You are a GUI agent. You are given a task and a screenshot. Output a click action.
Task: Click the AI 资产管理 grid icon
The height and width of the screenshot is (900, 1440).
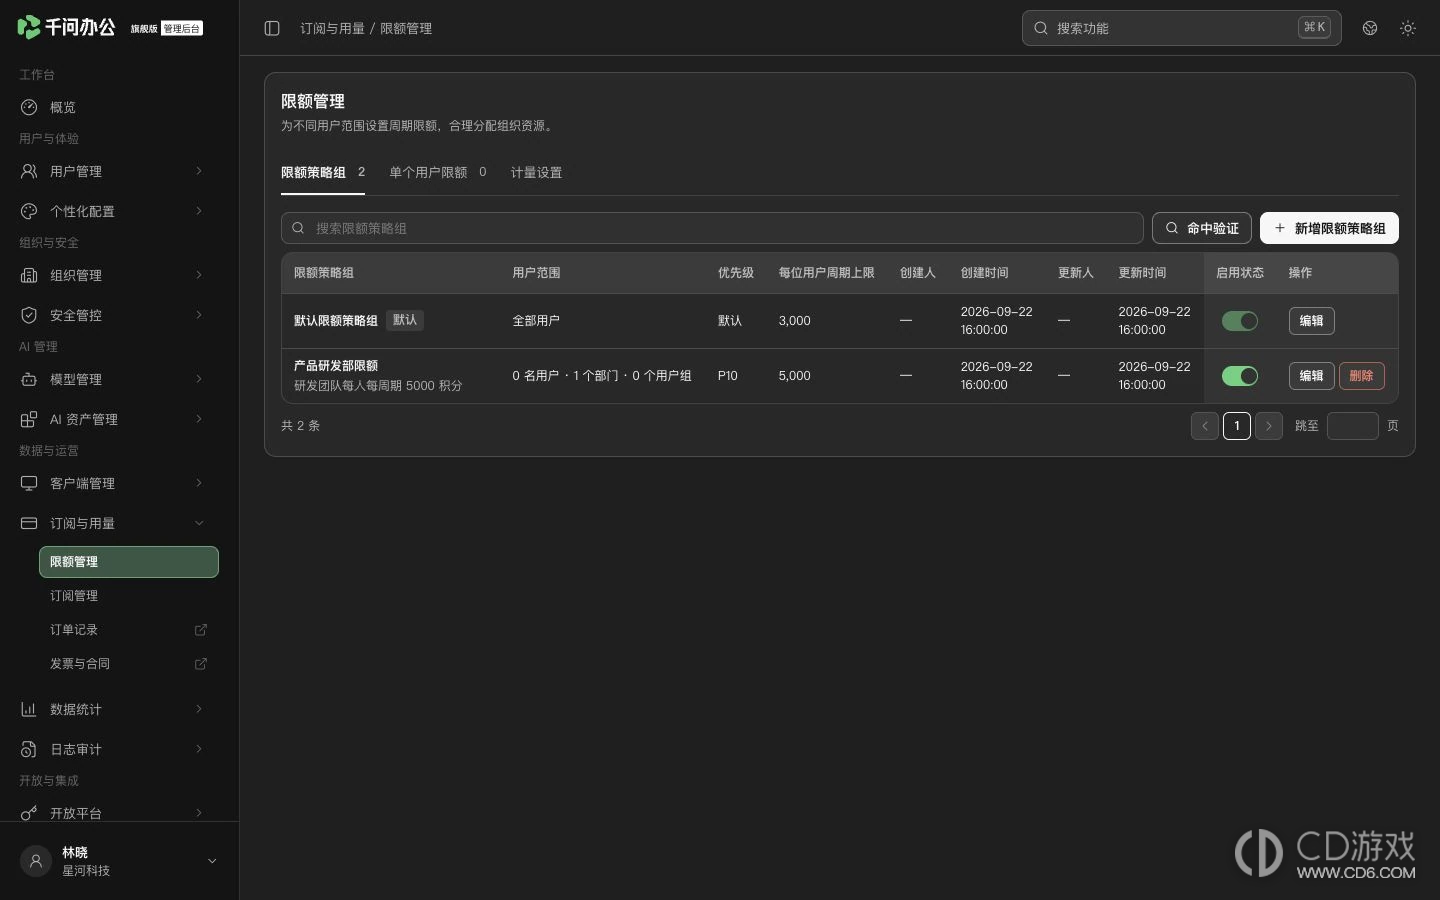[x=29, y=419]
